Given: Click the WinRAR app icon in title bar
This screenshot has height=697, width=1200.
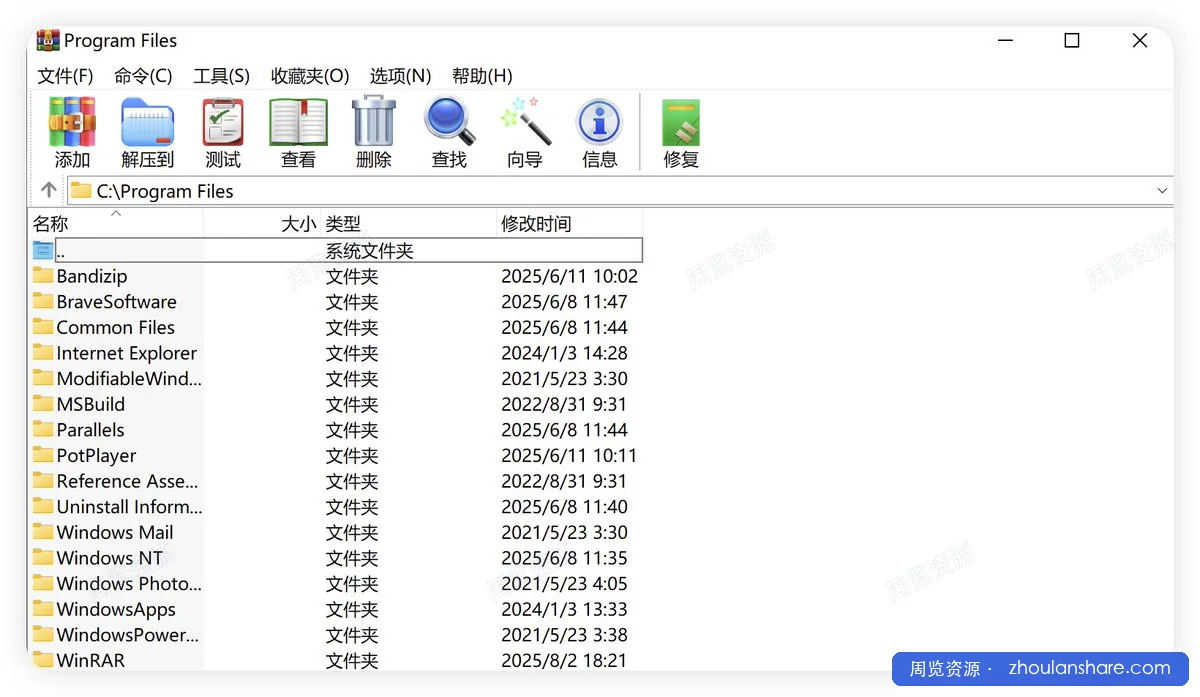Looking at the screenshot, I should click(48, 40).
